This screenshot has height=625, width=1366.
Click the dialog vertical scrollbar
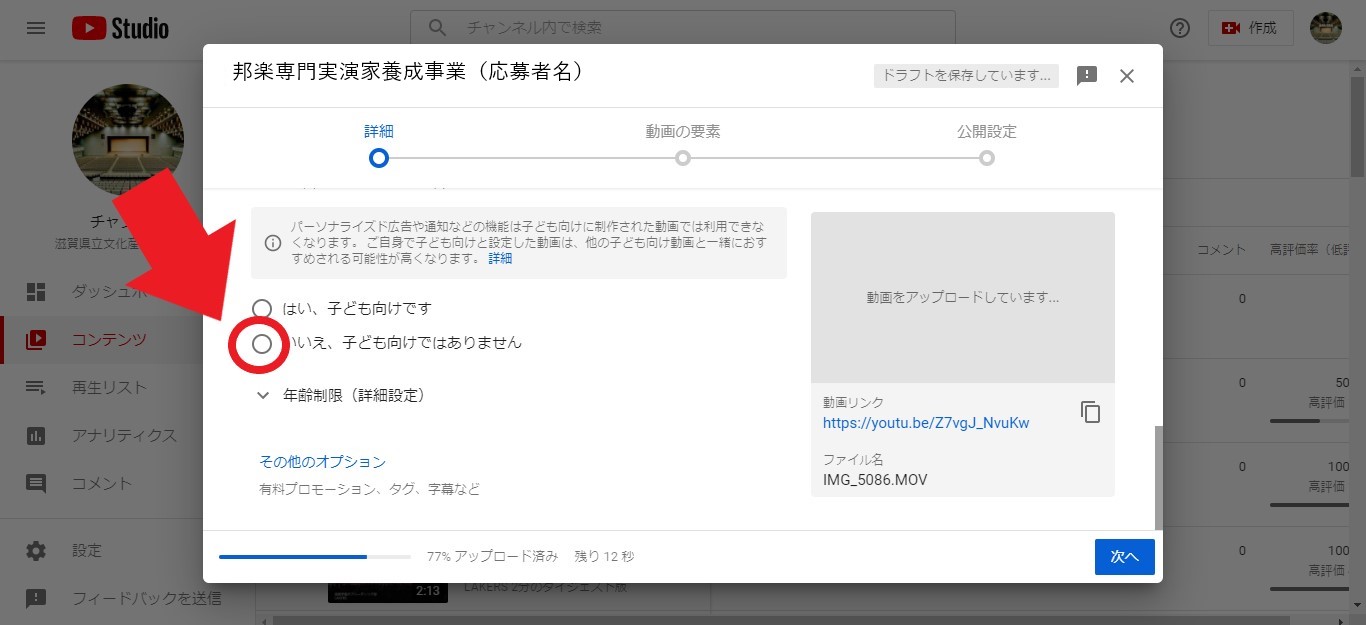coord(1158,478)
